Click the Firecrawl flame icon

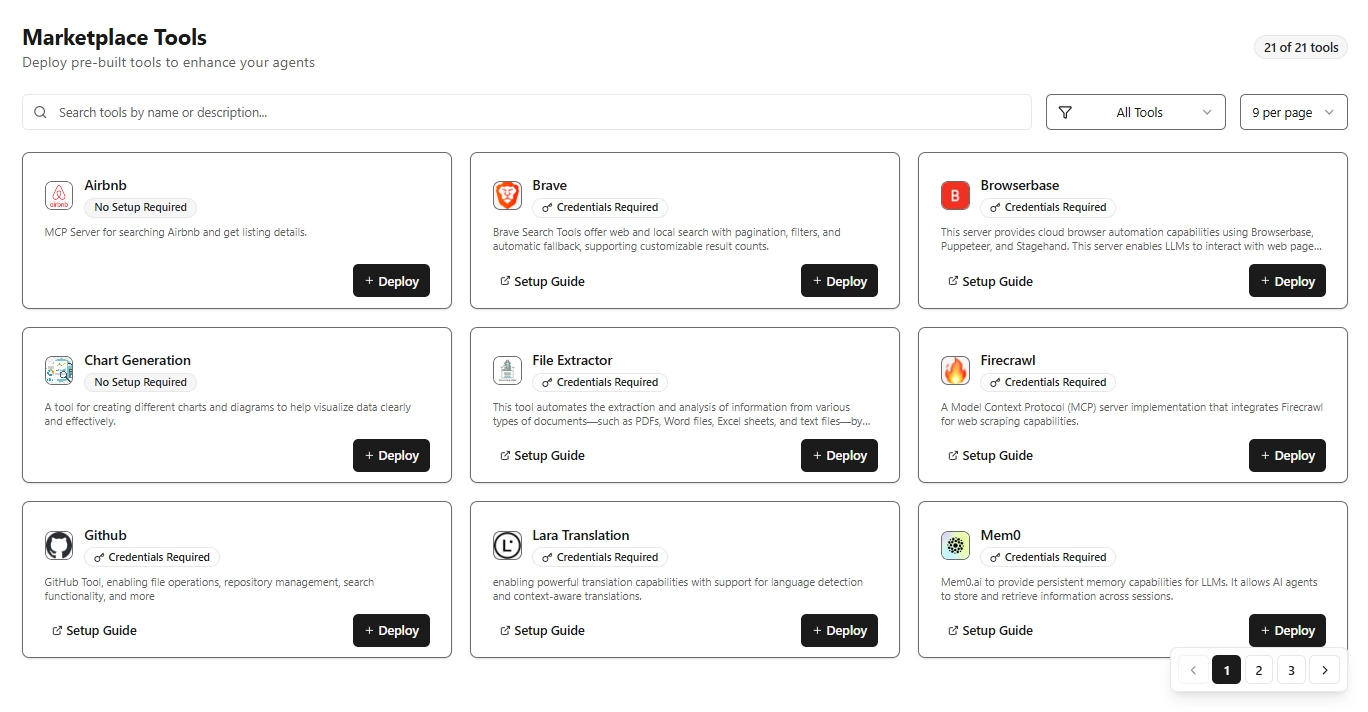955,370
